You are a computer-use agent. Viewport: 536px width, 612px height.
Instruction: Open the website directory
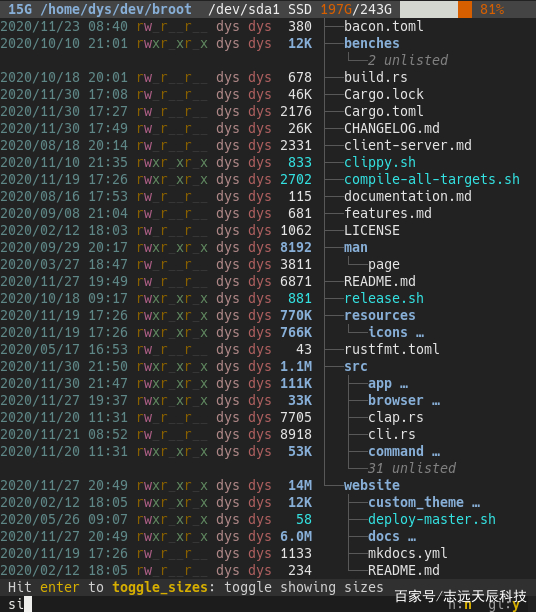pyautogui.click(x=372, y=485)
